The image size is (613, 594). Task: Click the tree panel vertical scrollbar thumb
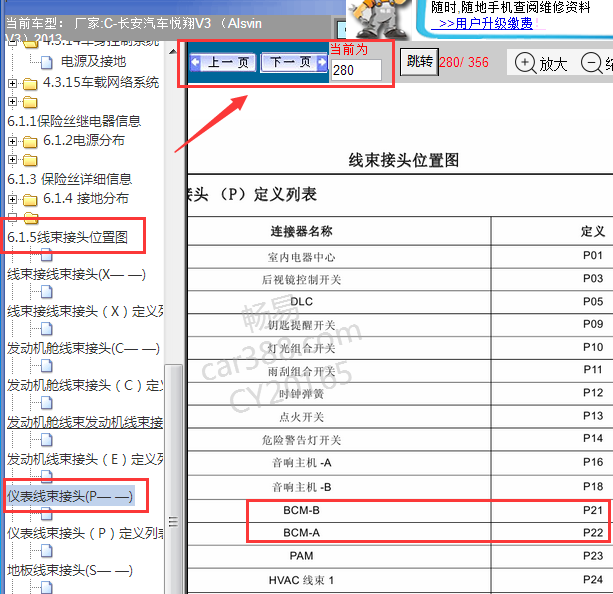173,479
